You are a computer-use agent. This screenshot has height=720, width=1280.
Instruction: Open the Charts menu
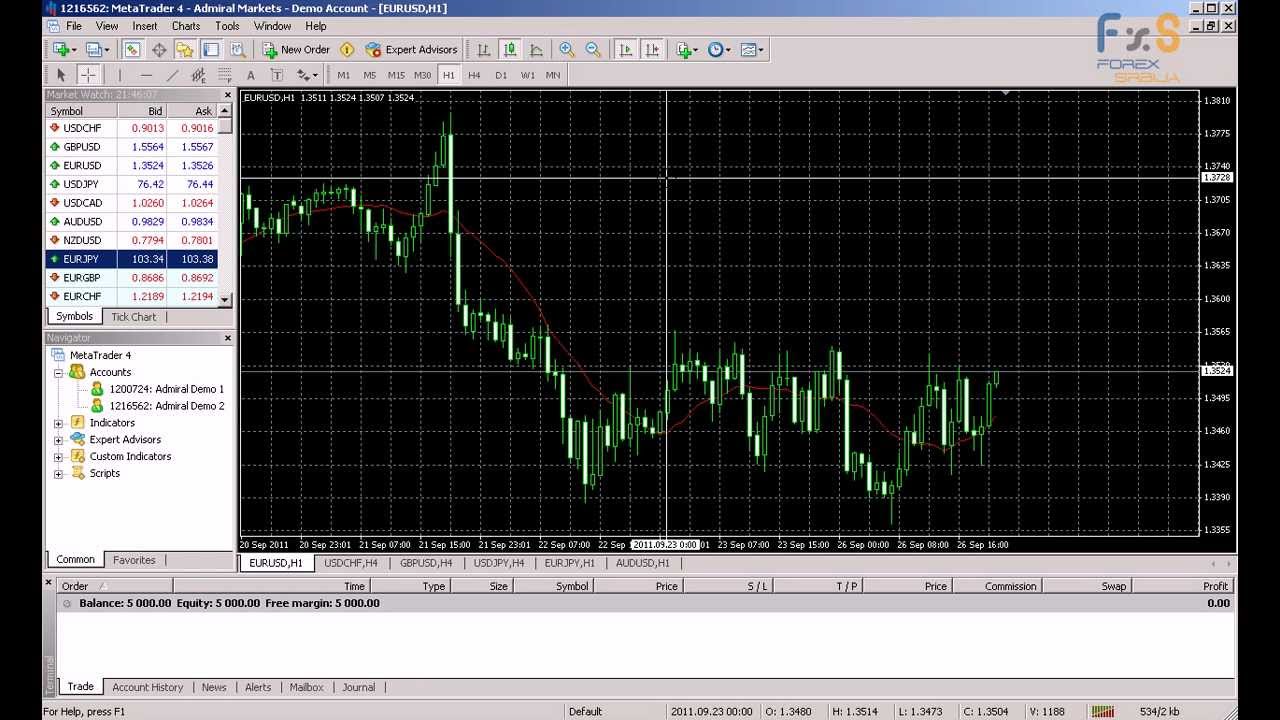(186, 26)
